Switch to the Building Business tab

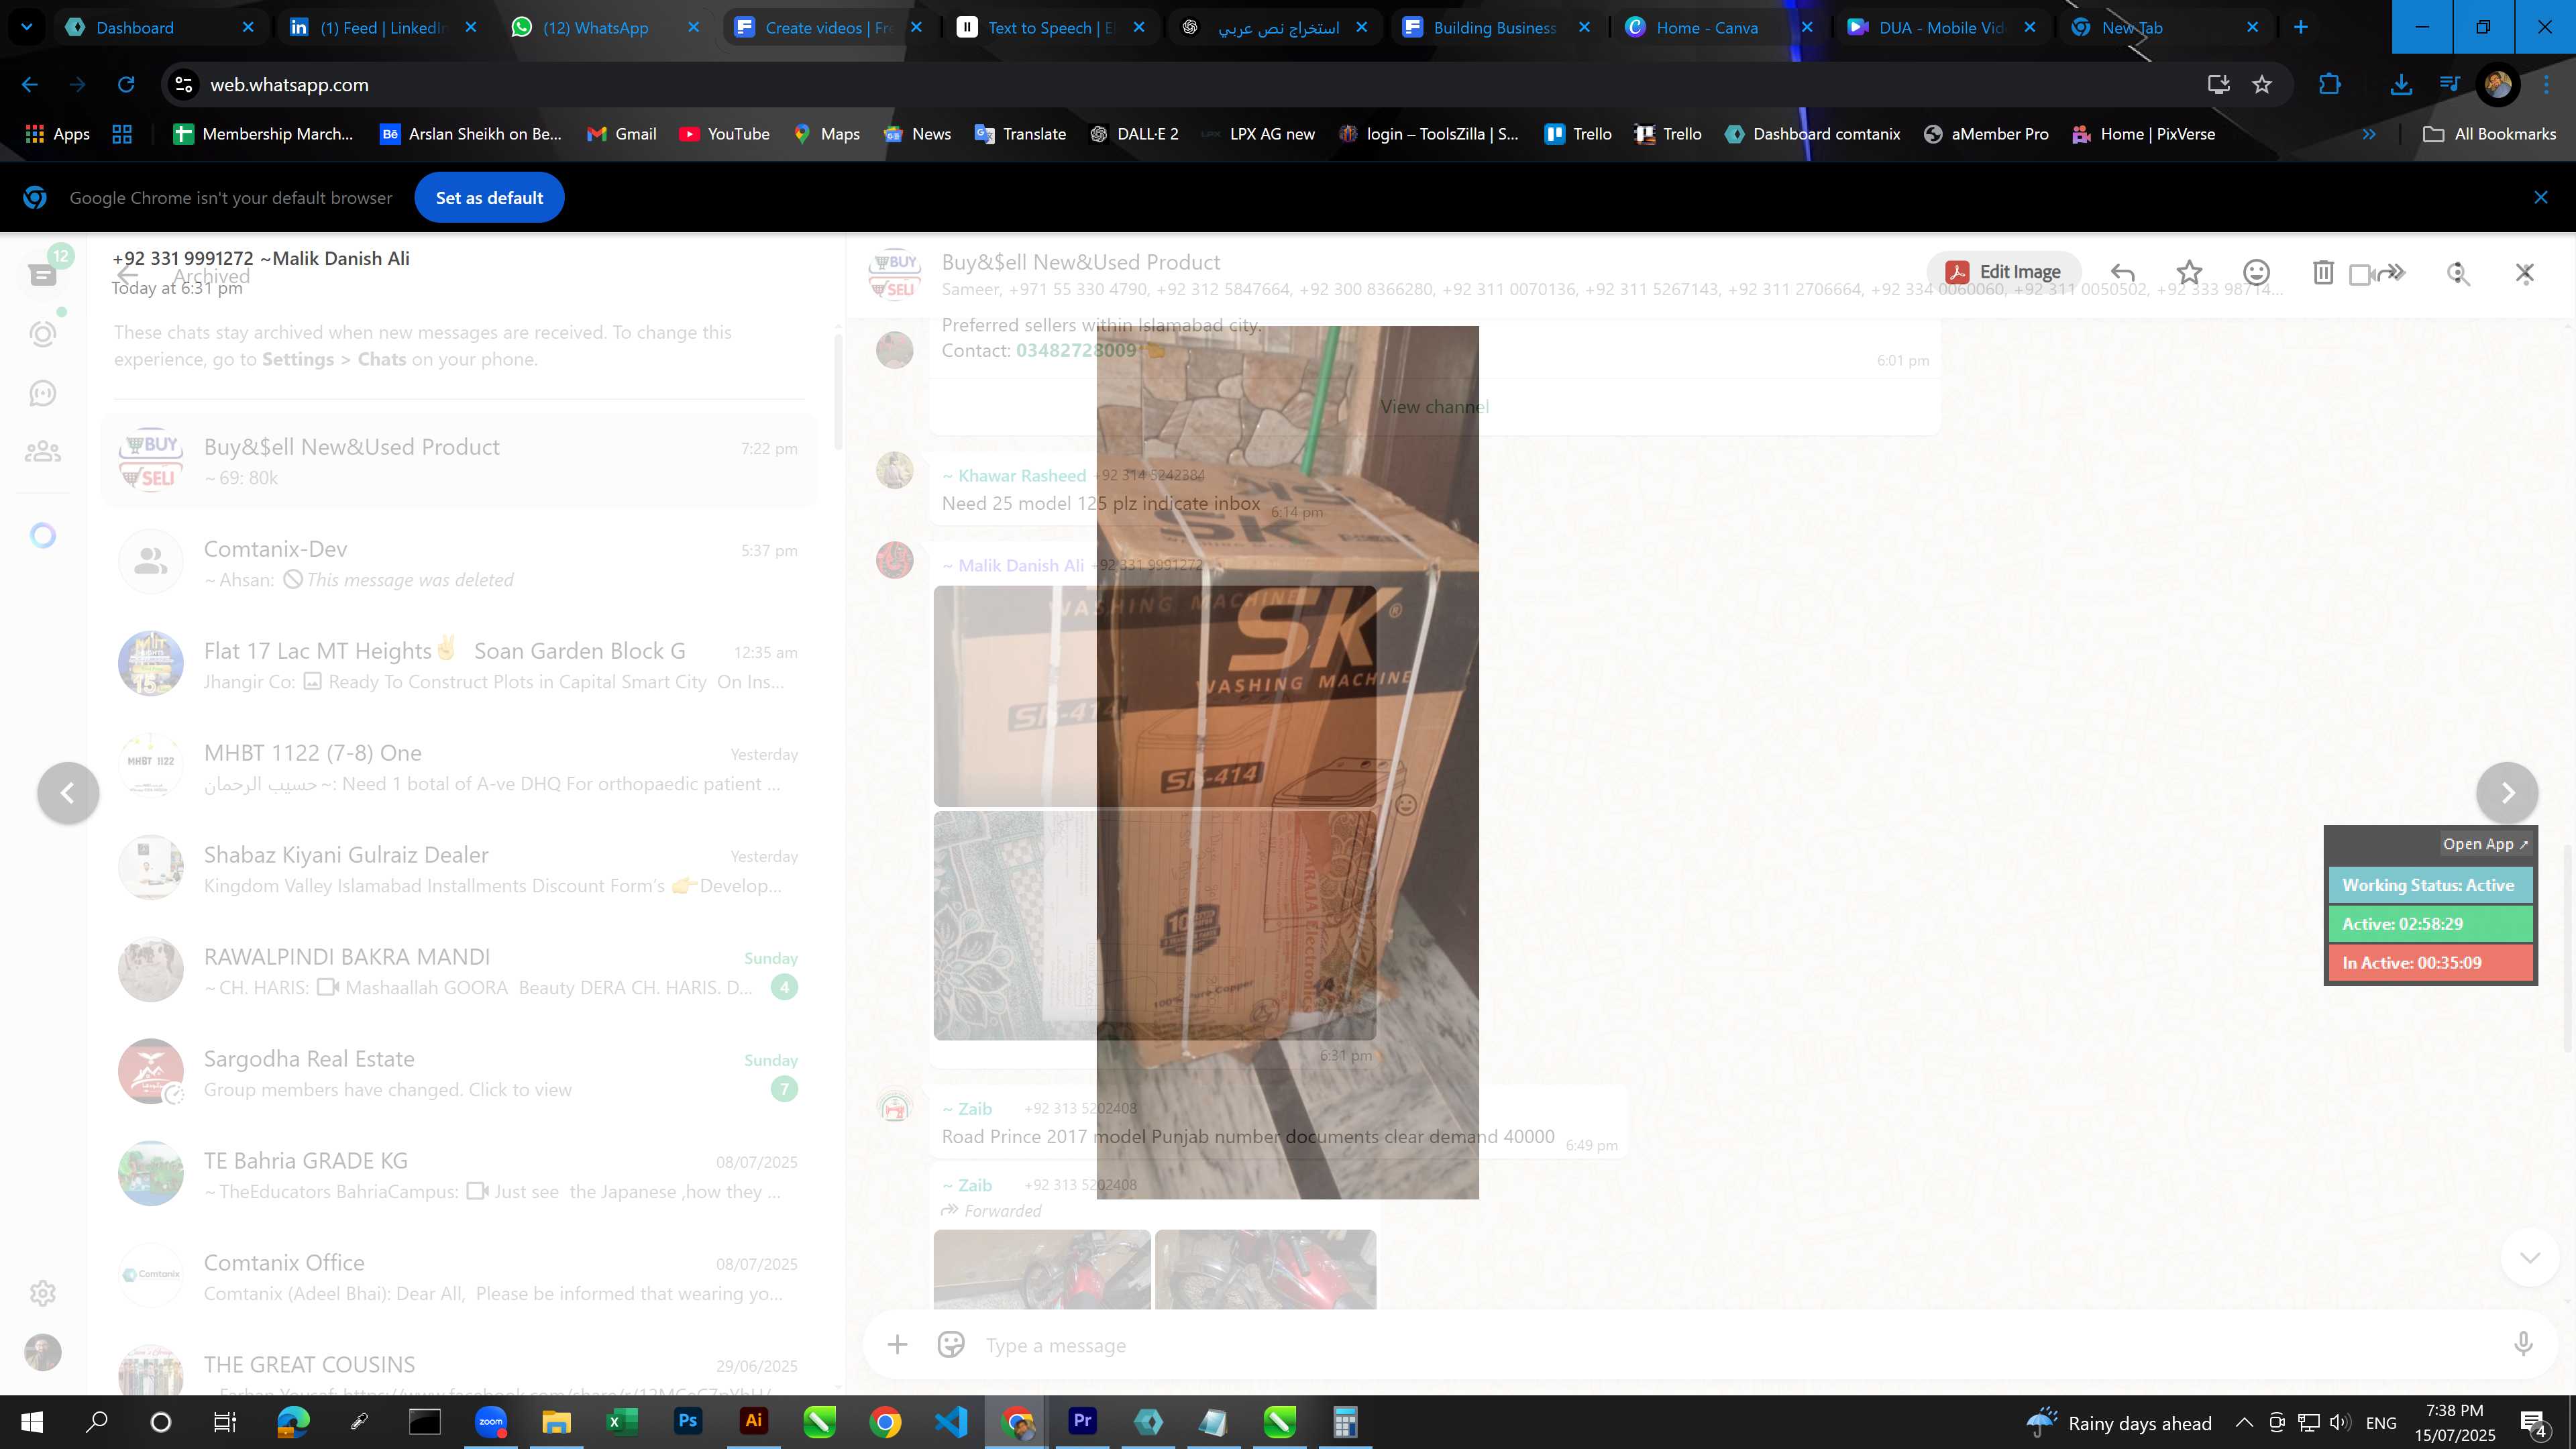pos(1495,28)
